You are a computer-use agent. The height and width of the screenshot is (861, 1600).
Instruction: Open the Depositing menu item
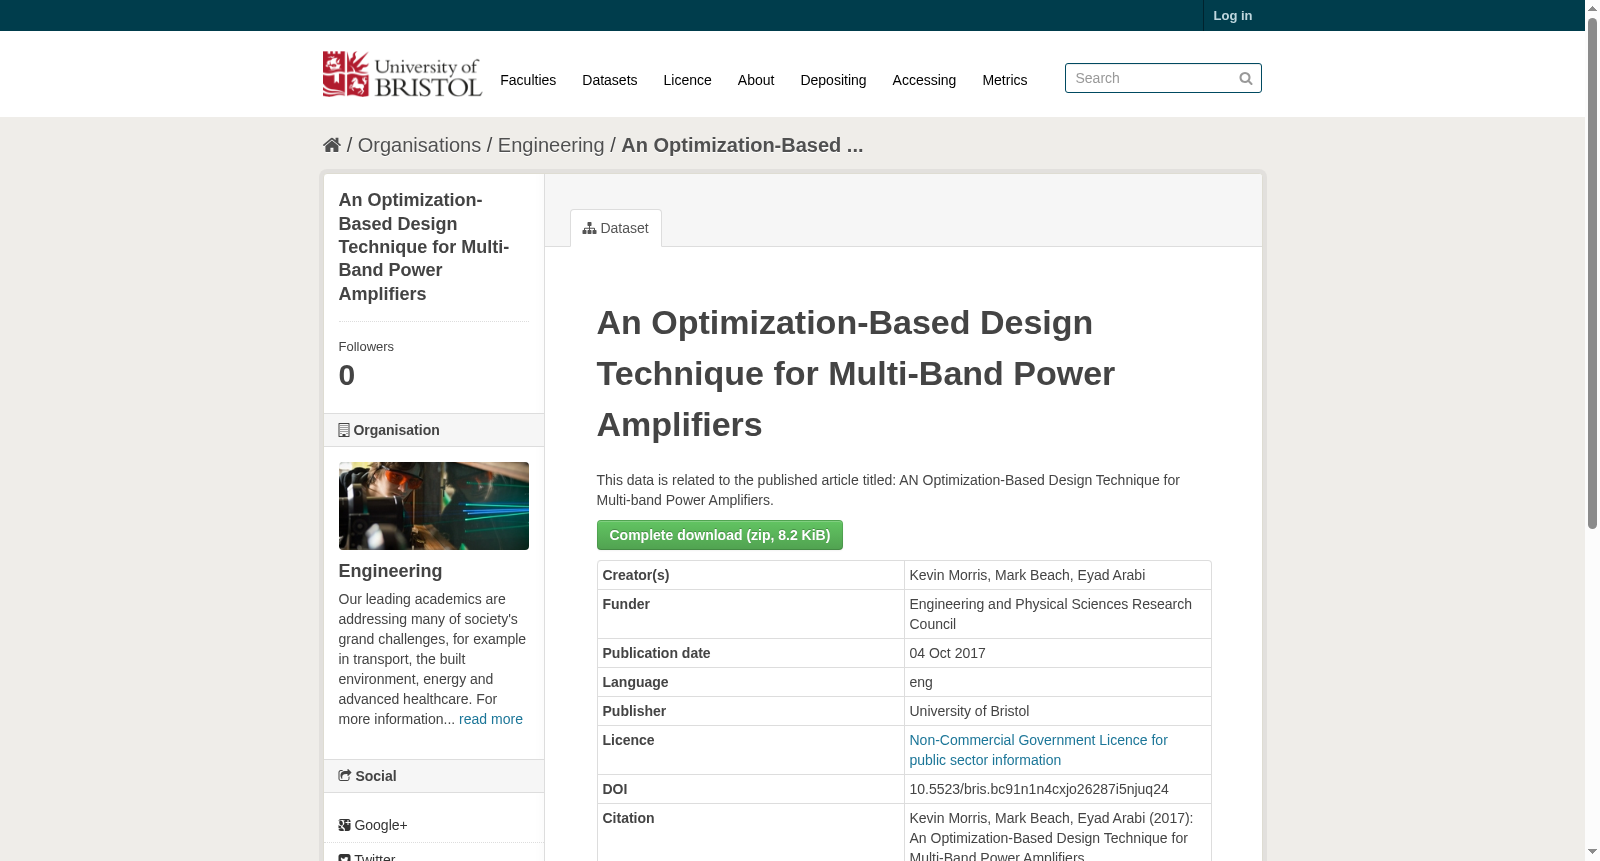(833, 80)
